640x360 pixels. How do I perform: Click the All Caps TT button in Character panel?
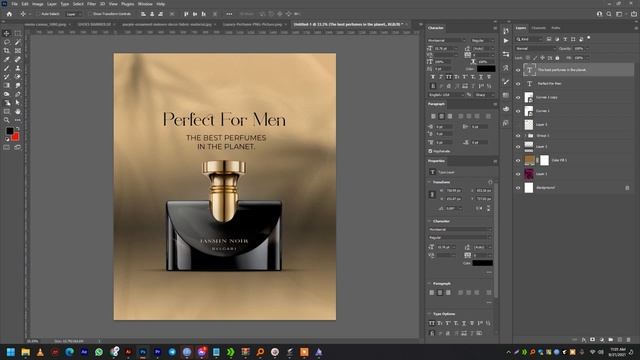(449, 77)
